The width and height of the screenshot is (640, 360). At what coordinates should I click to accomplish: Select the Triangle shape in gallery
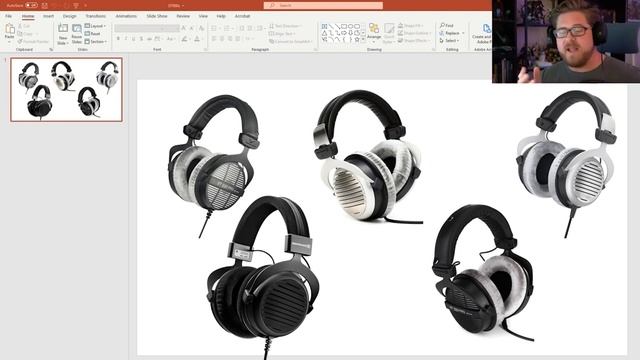click(x=324, y=33)
